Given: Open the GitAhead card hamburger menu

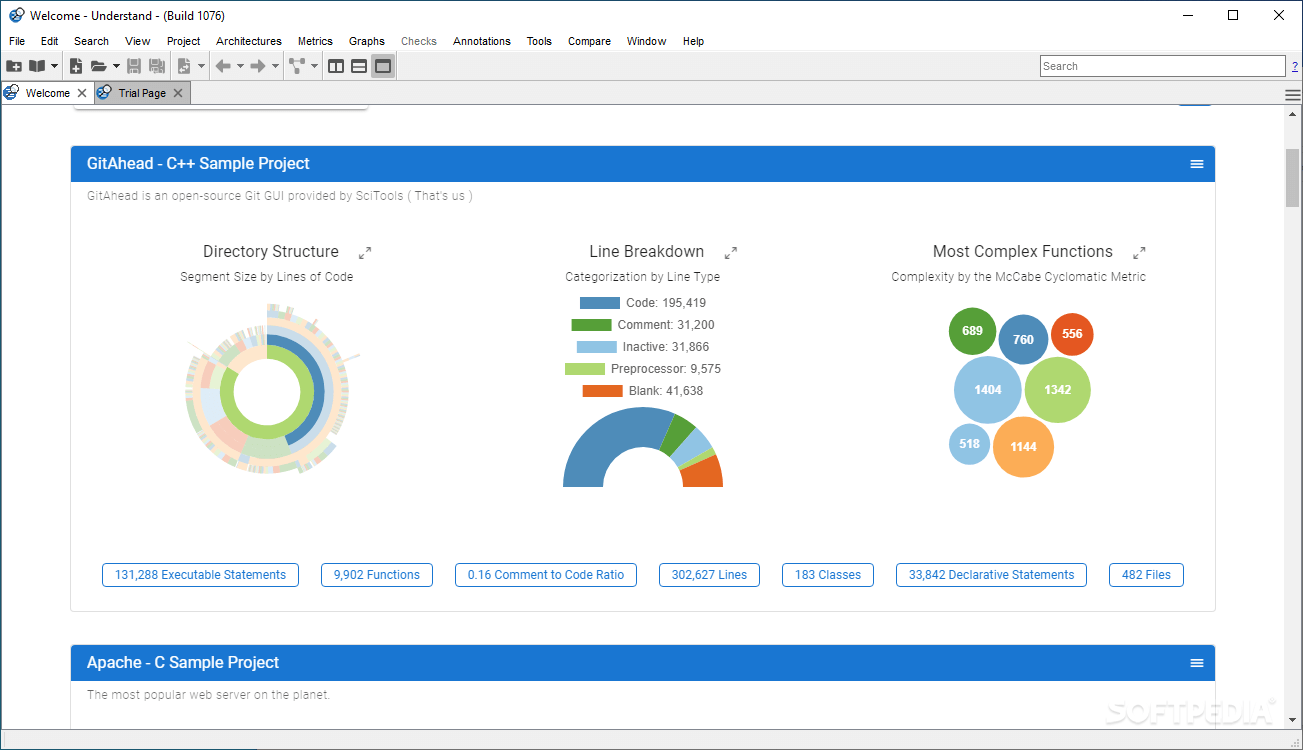Looking at the screenshot, I should tap(1197, 164).
